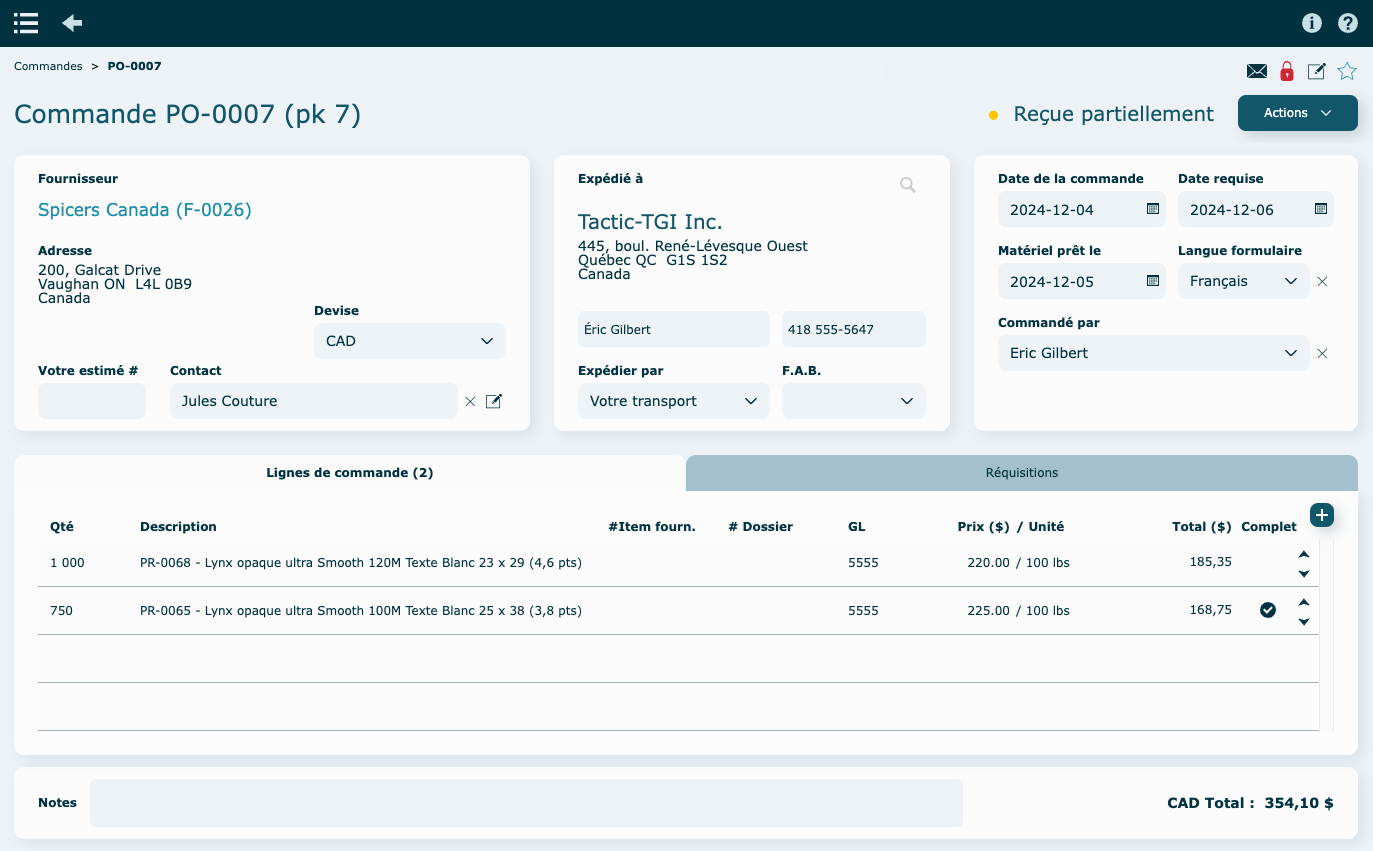1373x851 pixels.
Task: Open the hamburger list menu icon
Action: click(26, 23)
